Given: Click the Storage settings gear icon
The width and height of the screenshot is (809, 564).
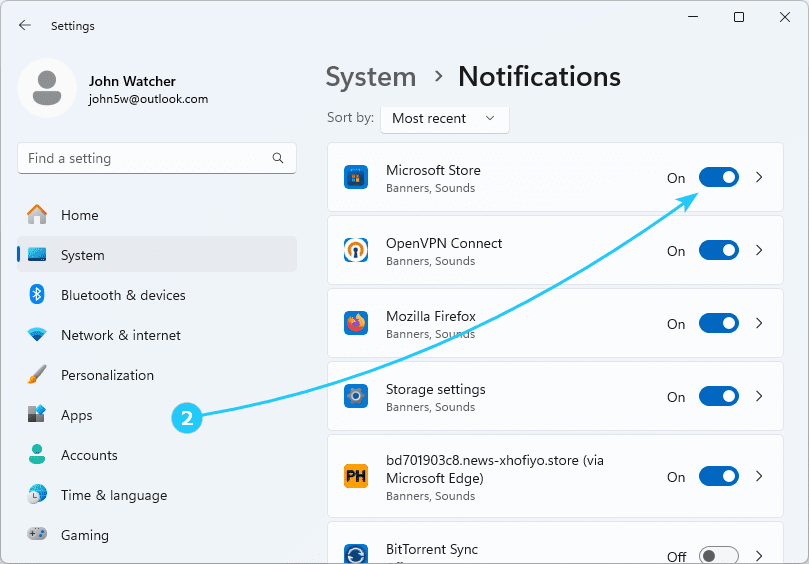Looking at the screenshot, I should click(356, 396).
